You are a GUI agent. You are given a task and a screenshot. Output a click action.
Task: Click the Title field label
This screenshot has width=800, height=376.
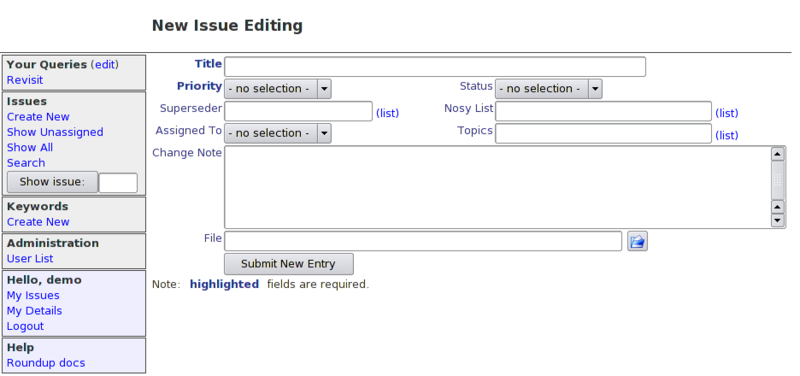[x=208, y=64]
